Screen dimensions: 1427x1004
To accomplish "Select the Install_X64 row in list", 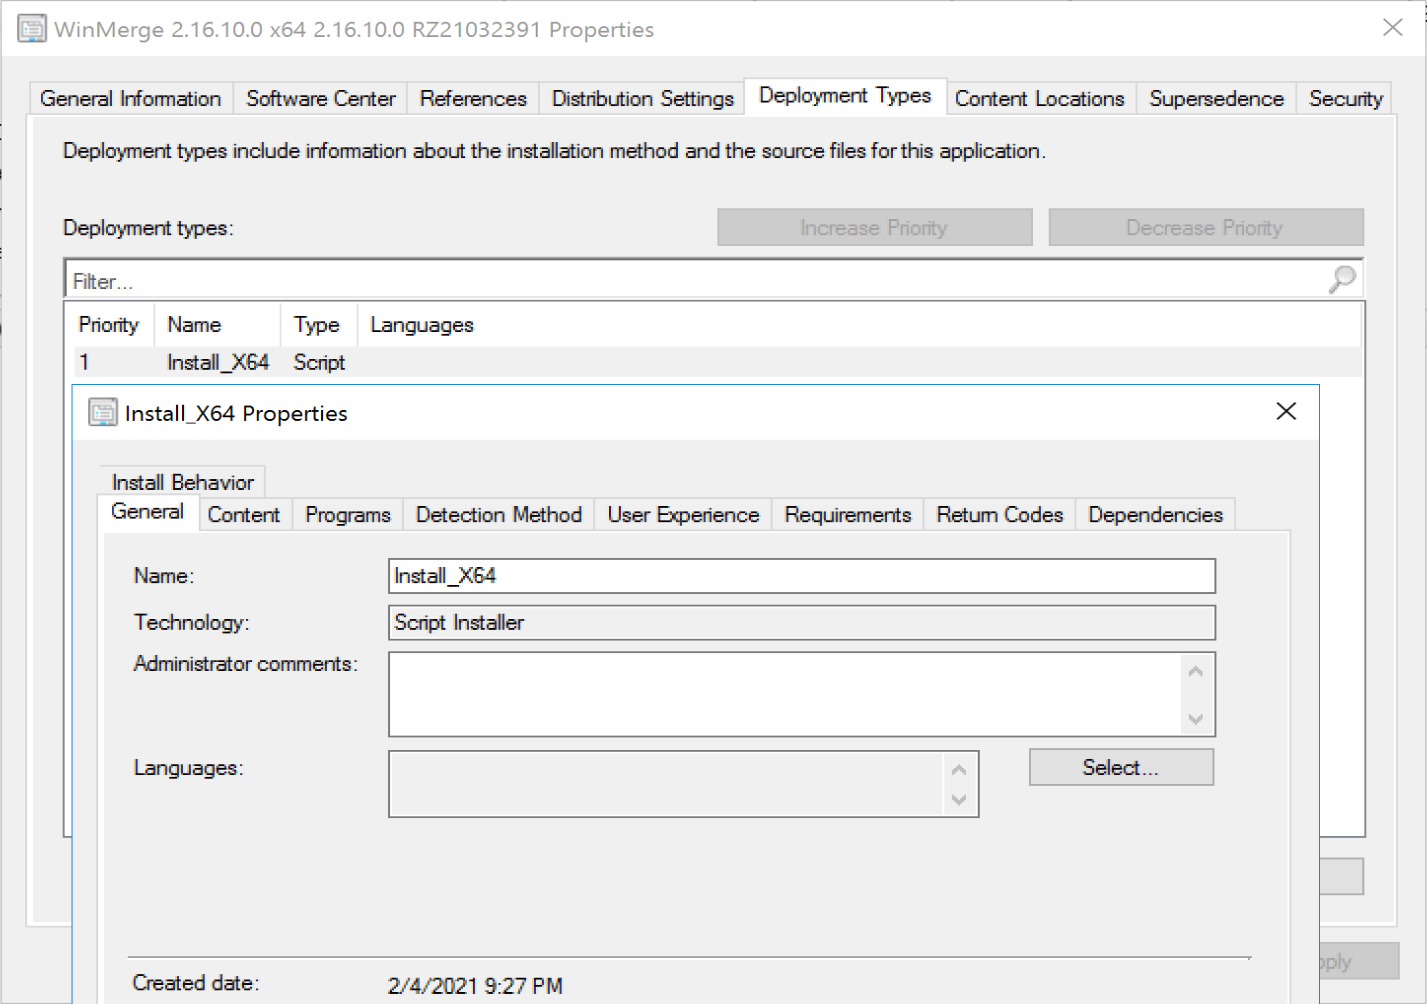I will point(218,362).
